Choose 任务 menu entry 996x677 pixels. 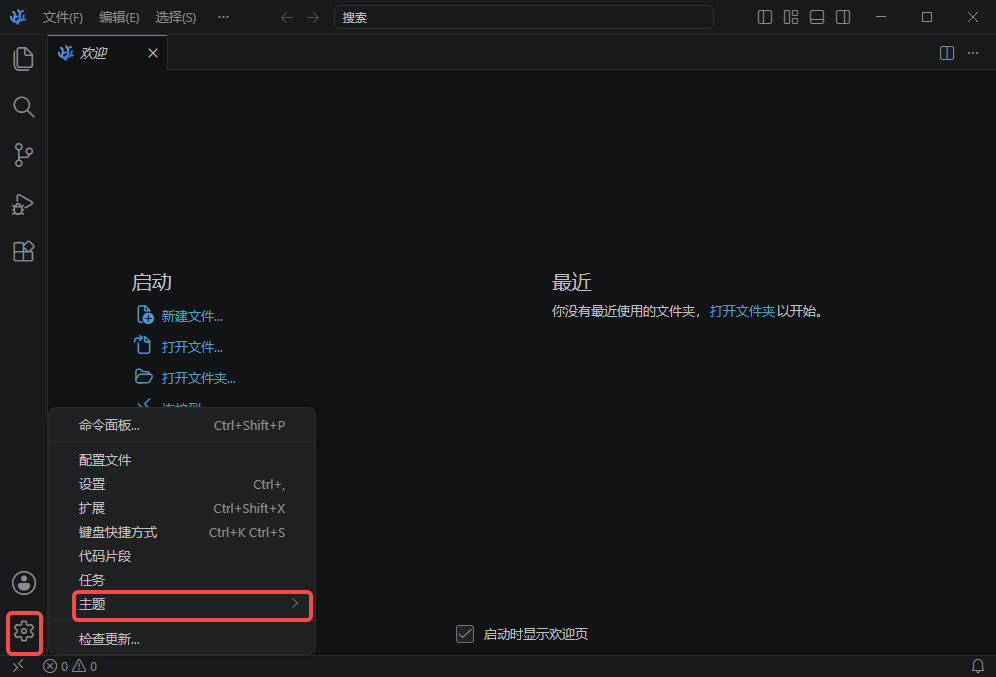coord(182,580)
